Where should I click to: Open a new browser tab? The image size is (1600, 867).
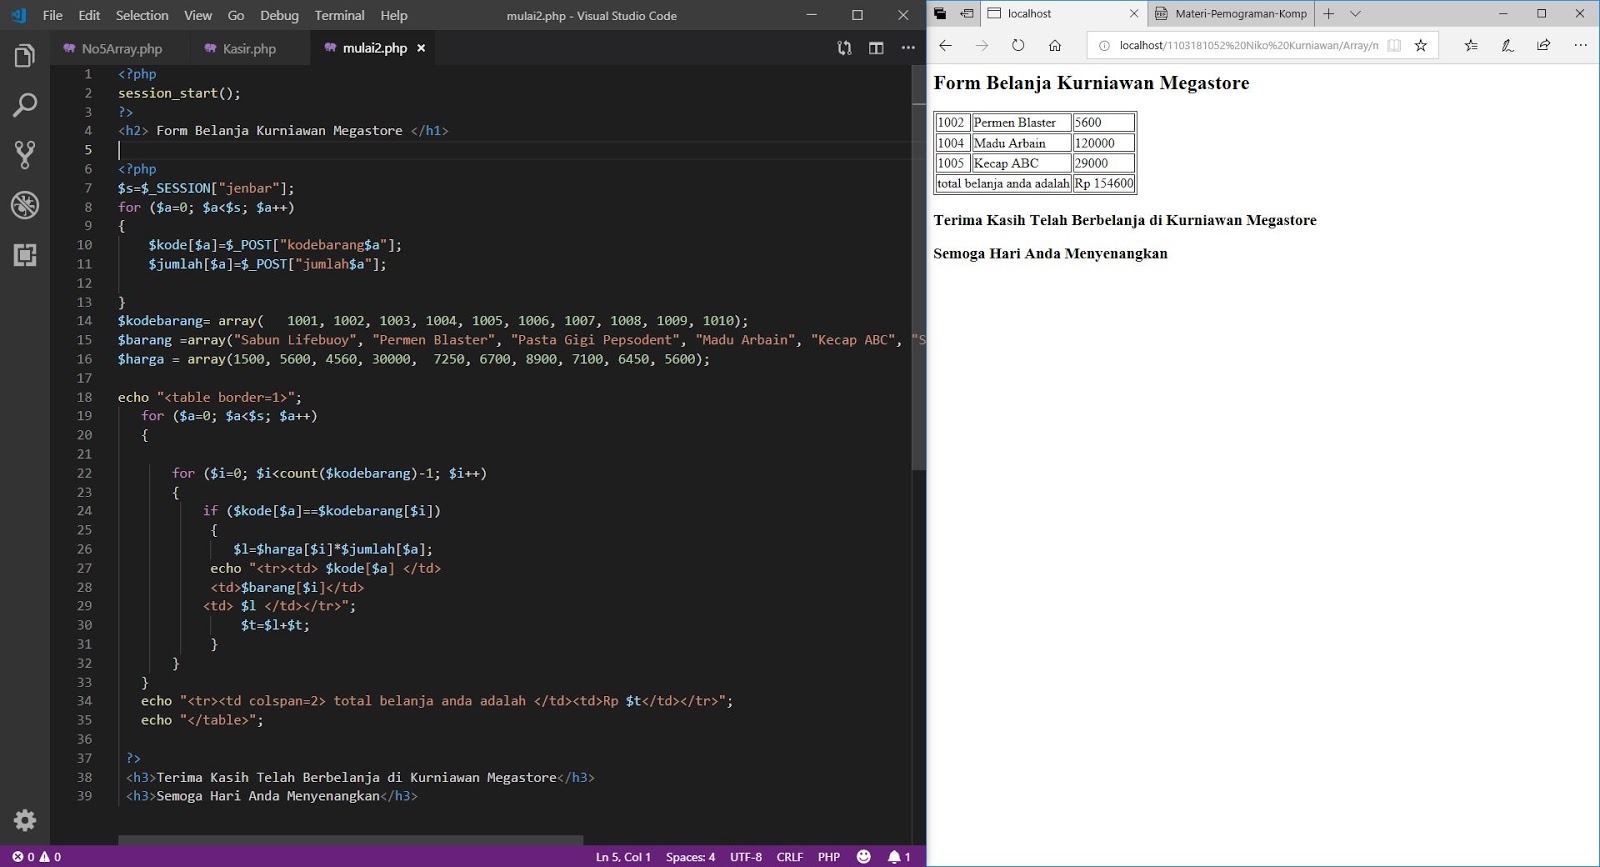pyautogui.click(x=1329, y=13)
